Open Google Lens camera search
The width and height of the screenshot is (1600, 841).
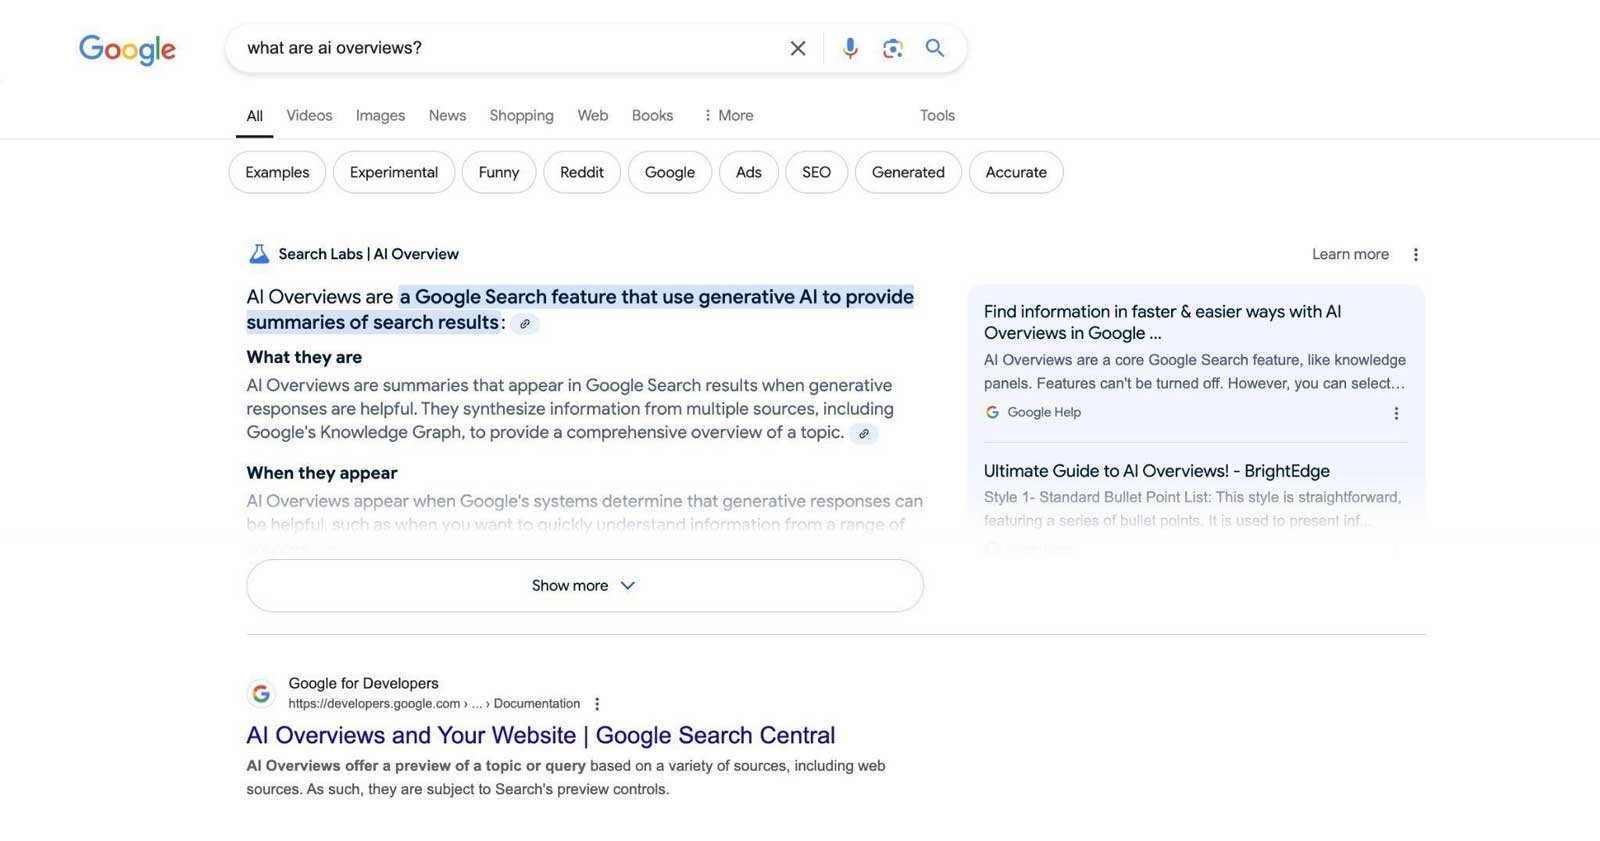(892, 48)
